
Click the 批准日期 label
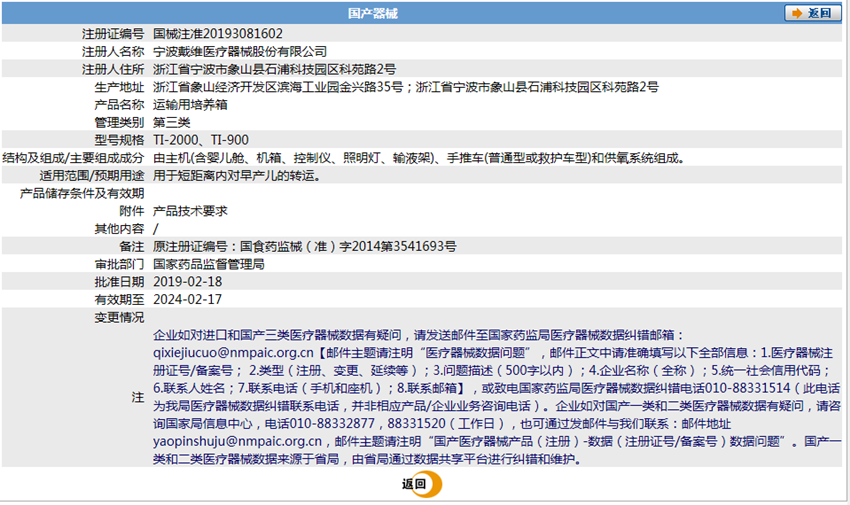coord(119,282)
